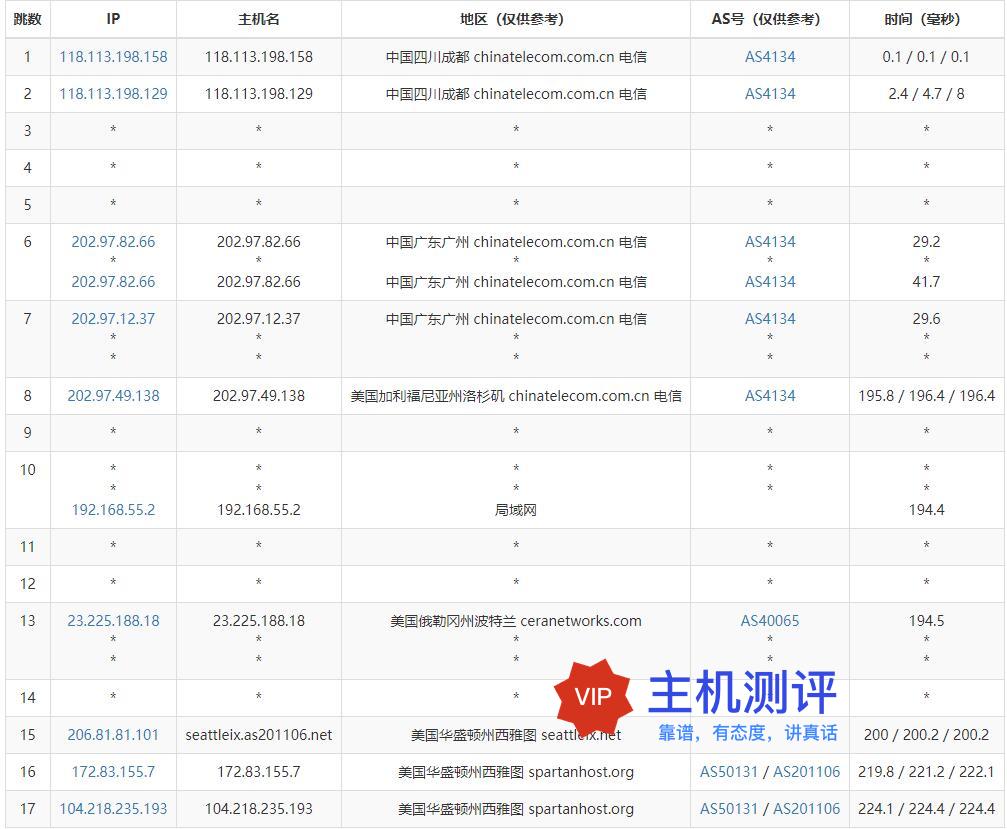Select the time value 195.8 / 196.4 / 196.4
Viewport: 1007px width, 829px height.
(926, 396)
